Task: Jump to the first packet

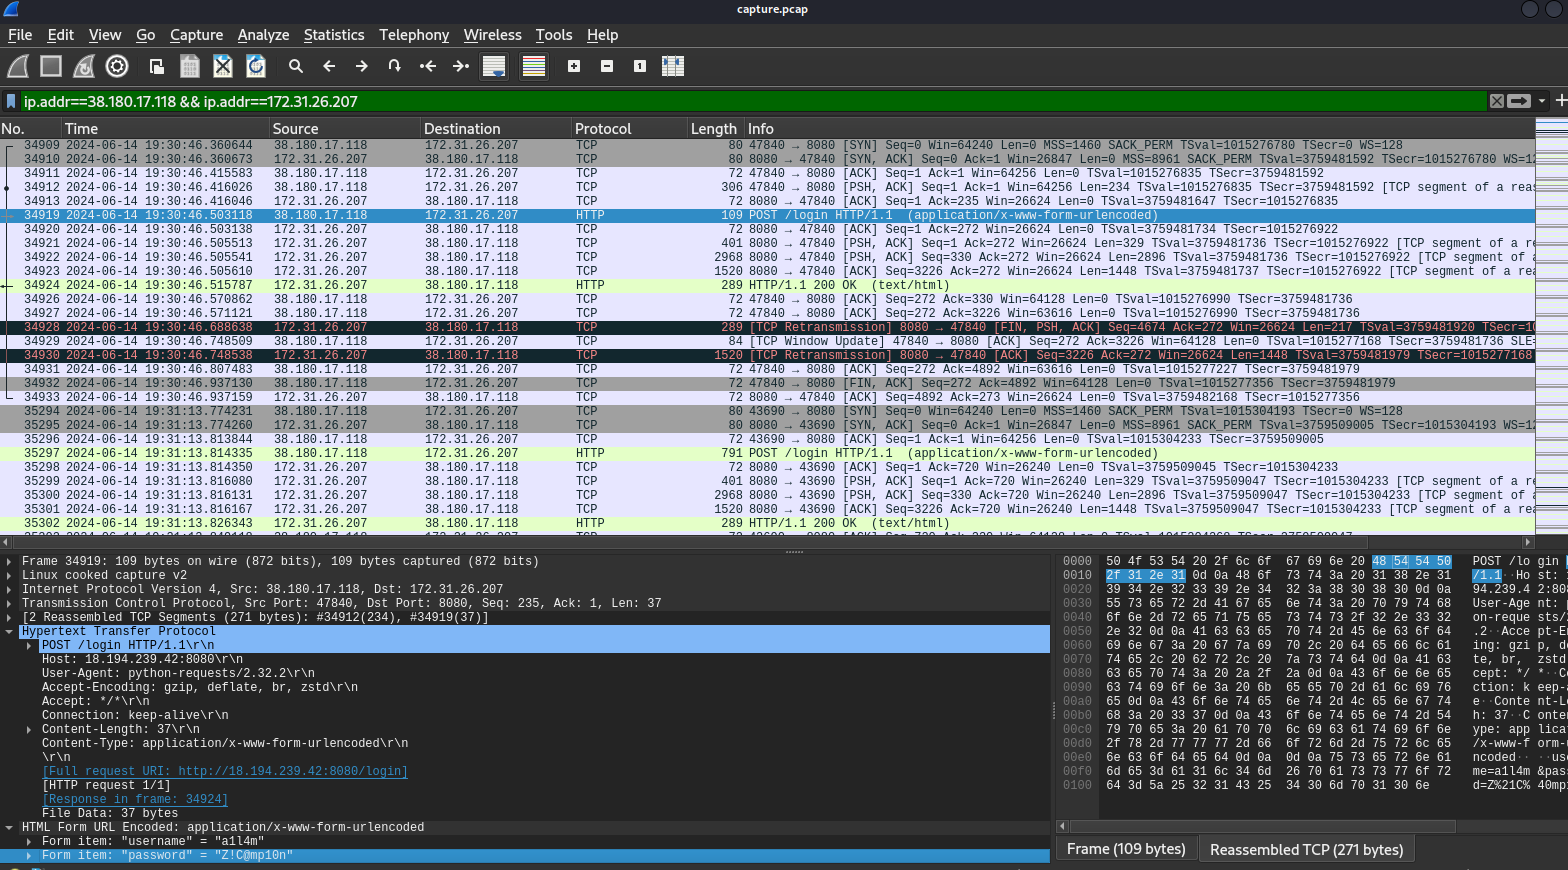Action: (428, 67)
